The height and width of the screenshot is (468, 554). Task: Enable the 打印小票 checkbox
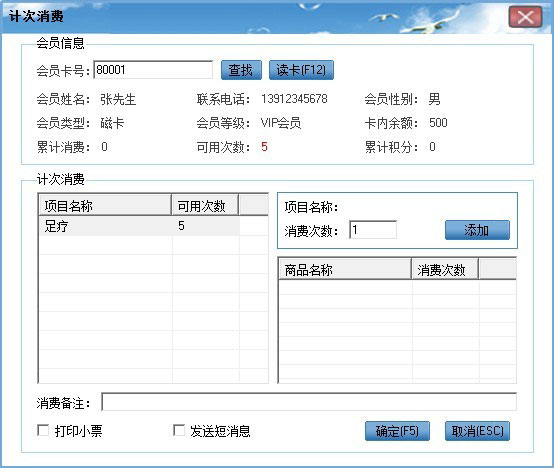43,431
